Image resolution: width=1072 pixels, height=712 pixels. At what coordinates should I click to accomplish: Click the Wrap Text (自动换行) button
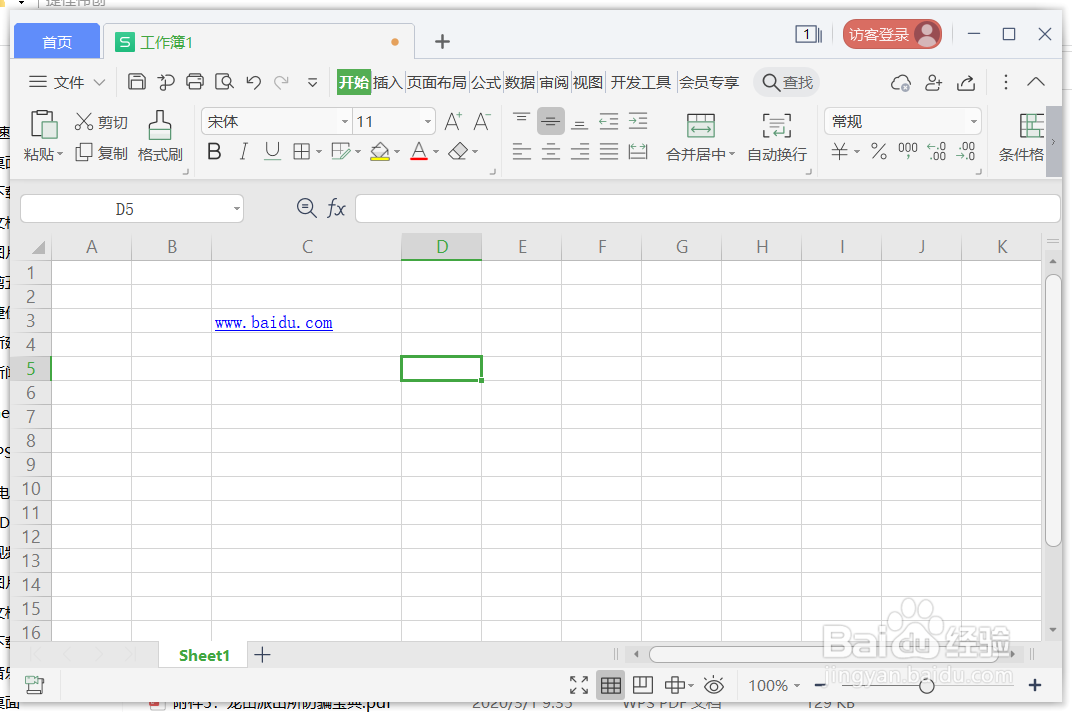pyautogui.click(x=777, y=137)
